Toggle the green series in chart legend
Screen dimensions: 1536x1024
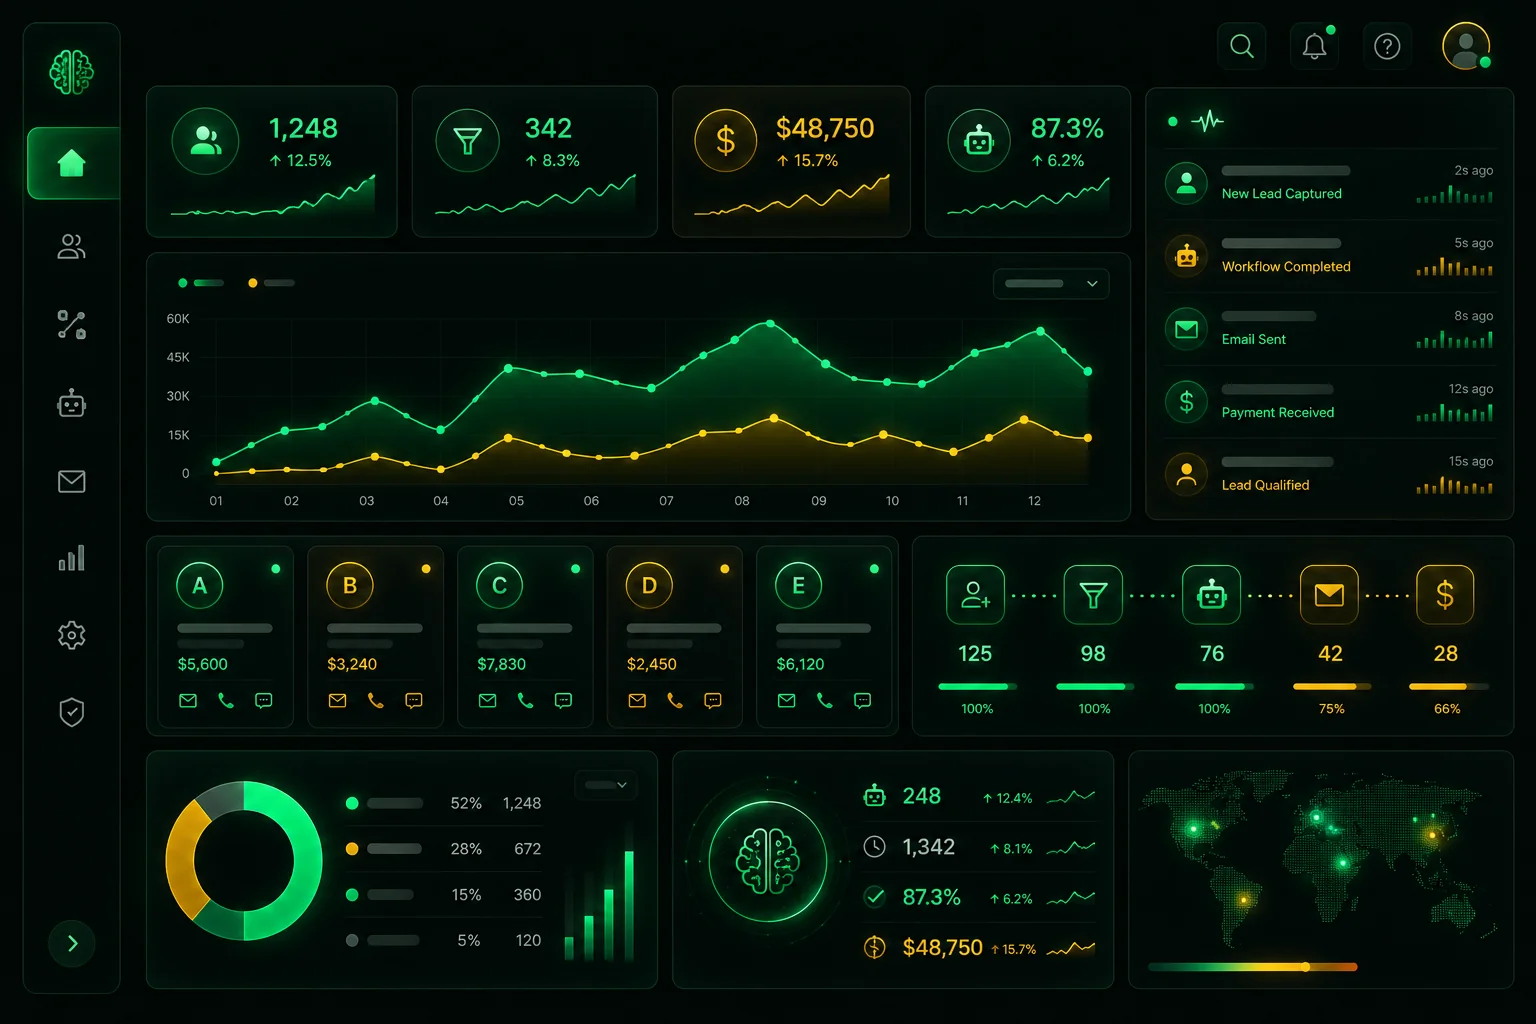[x=201, y=283]
